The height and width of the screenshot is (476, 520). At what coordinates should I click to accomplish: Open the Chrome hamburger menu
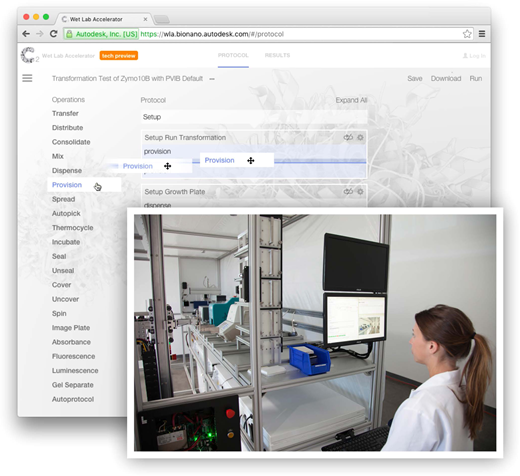coord(482,34)
